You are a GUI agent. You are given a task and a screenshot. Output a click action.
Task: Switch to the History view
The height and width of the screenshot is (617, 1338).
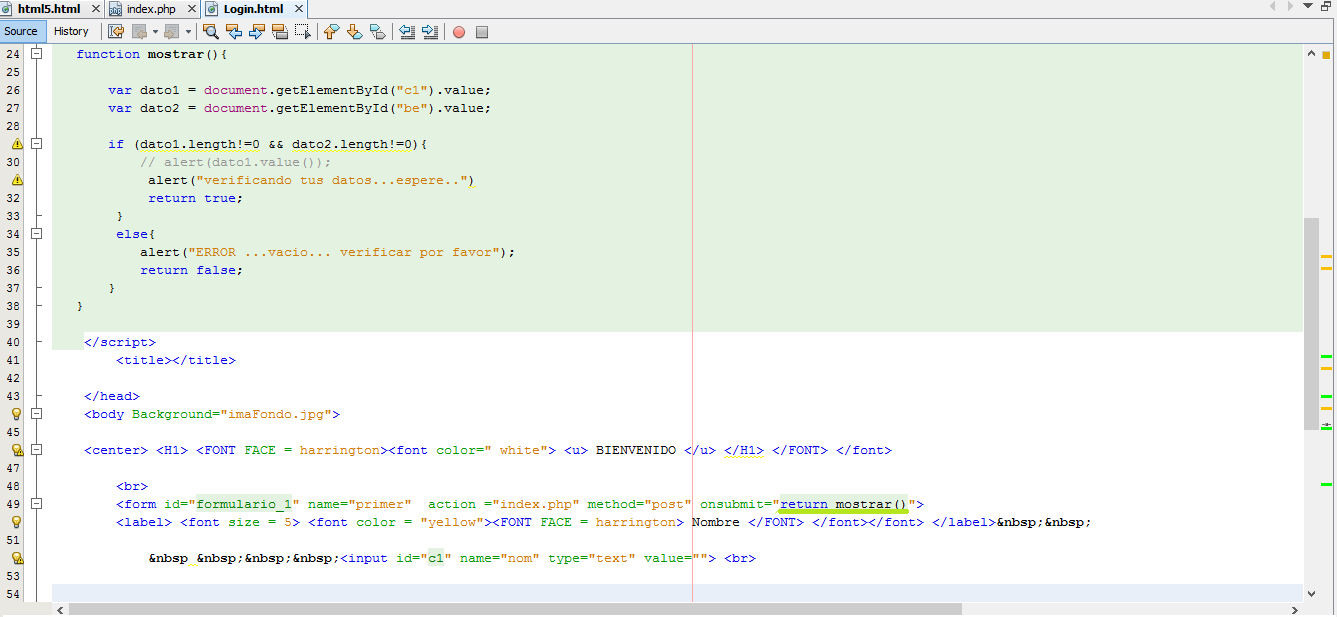pyautogui.click(x=71, y=31)
